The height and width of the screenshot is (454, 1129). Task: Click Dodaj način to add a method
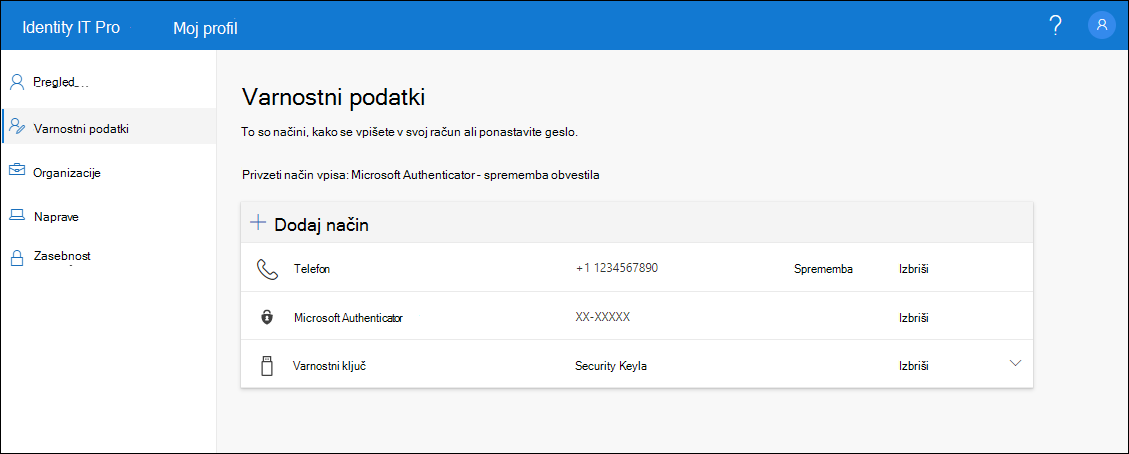(322, 224)
